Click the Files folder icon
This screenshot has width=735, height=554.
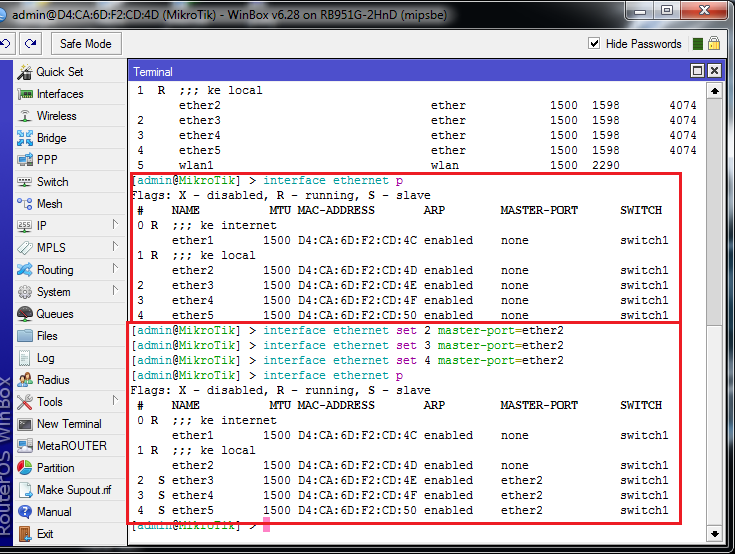coord(25,336)
